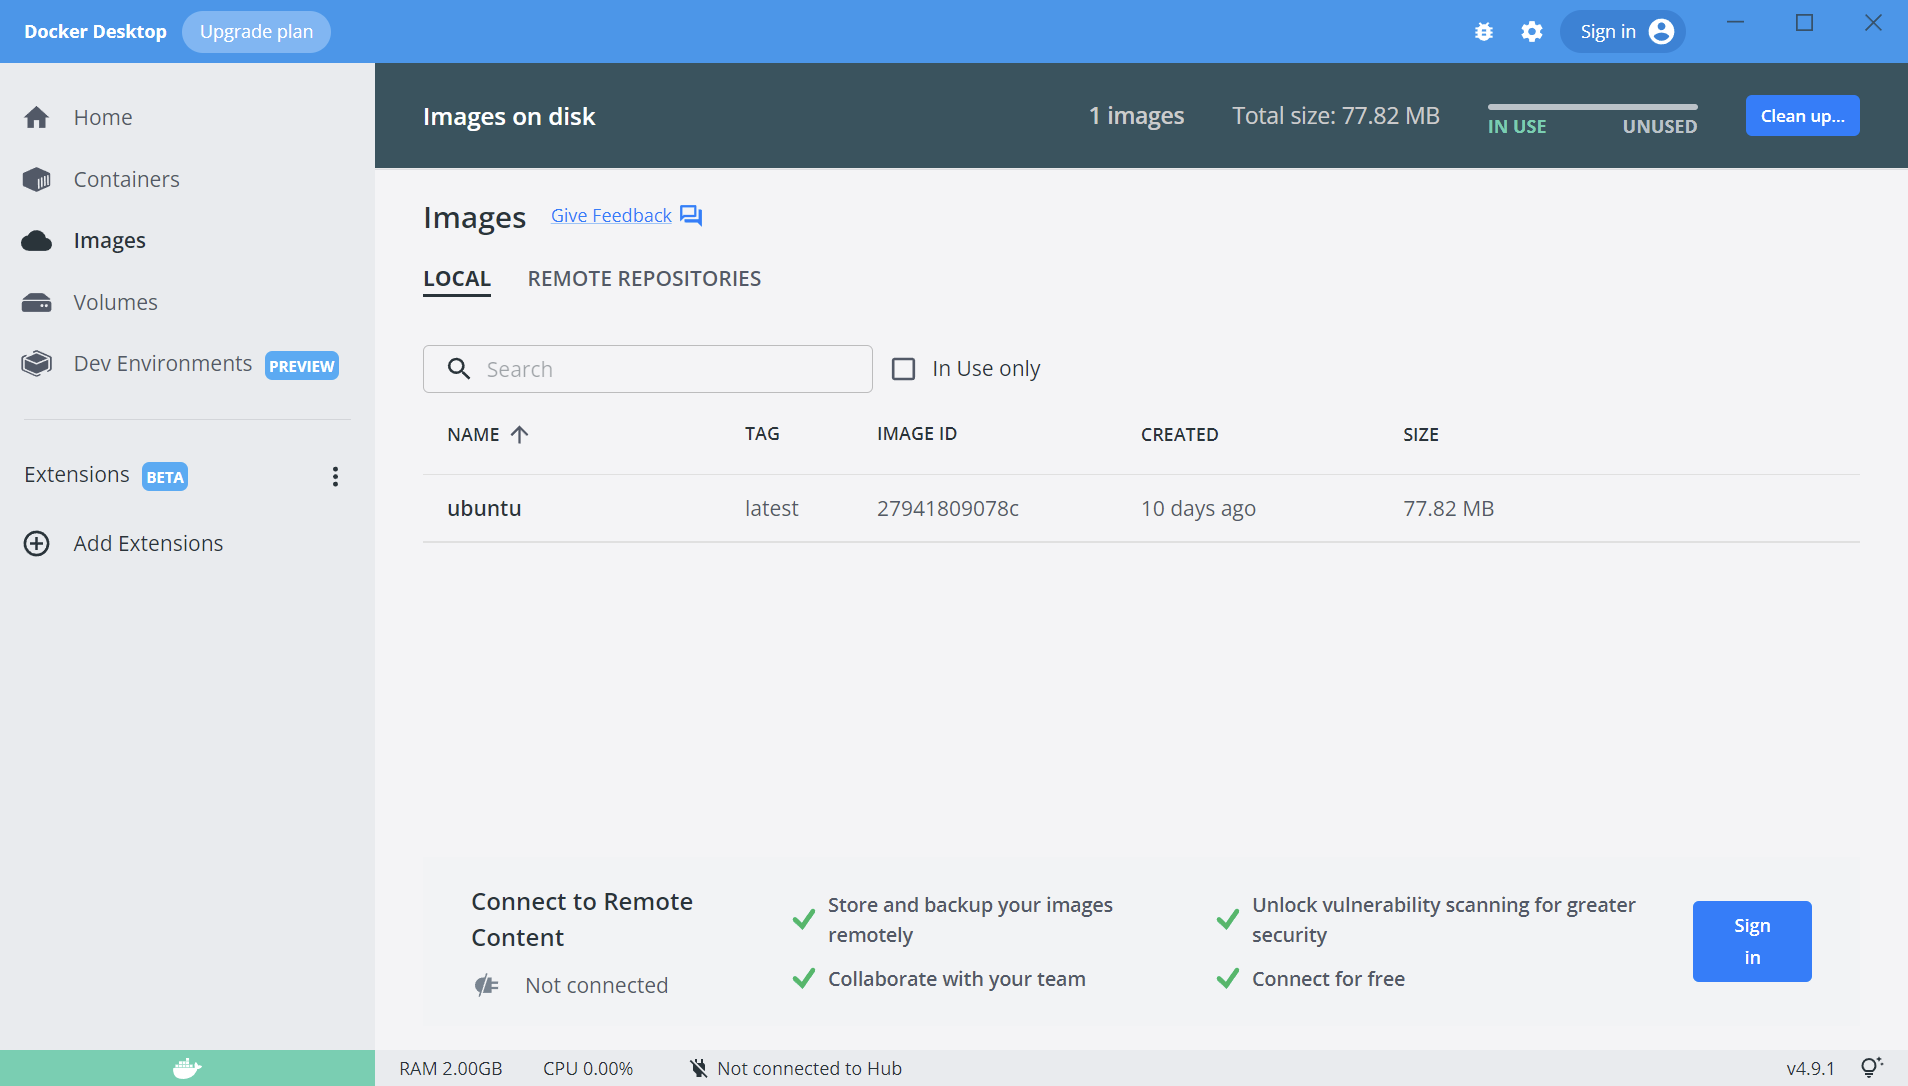Focus the image Search field

(660, 369)
